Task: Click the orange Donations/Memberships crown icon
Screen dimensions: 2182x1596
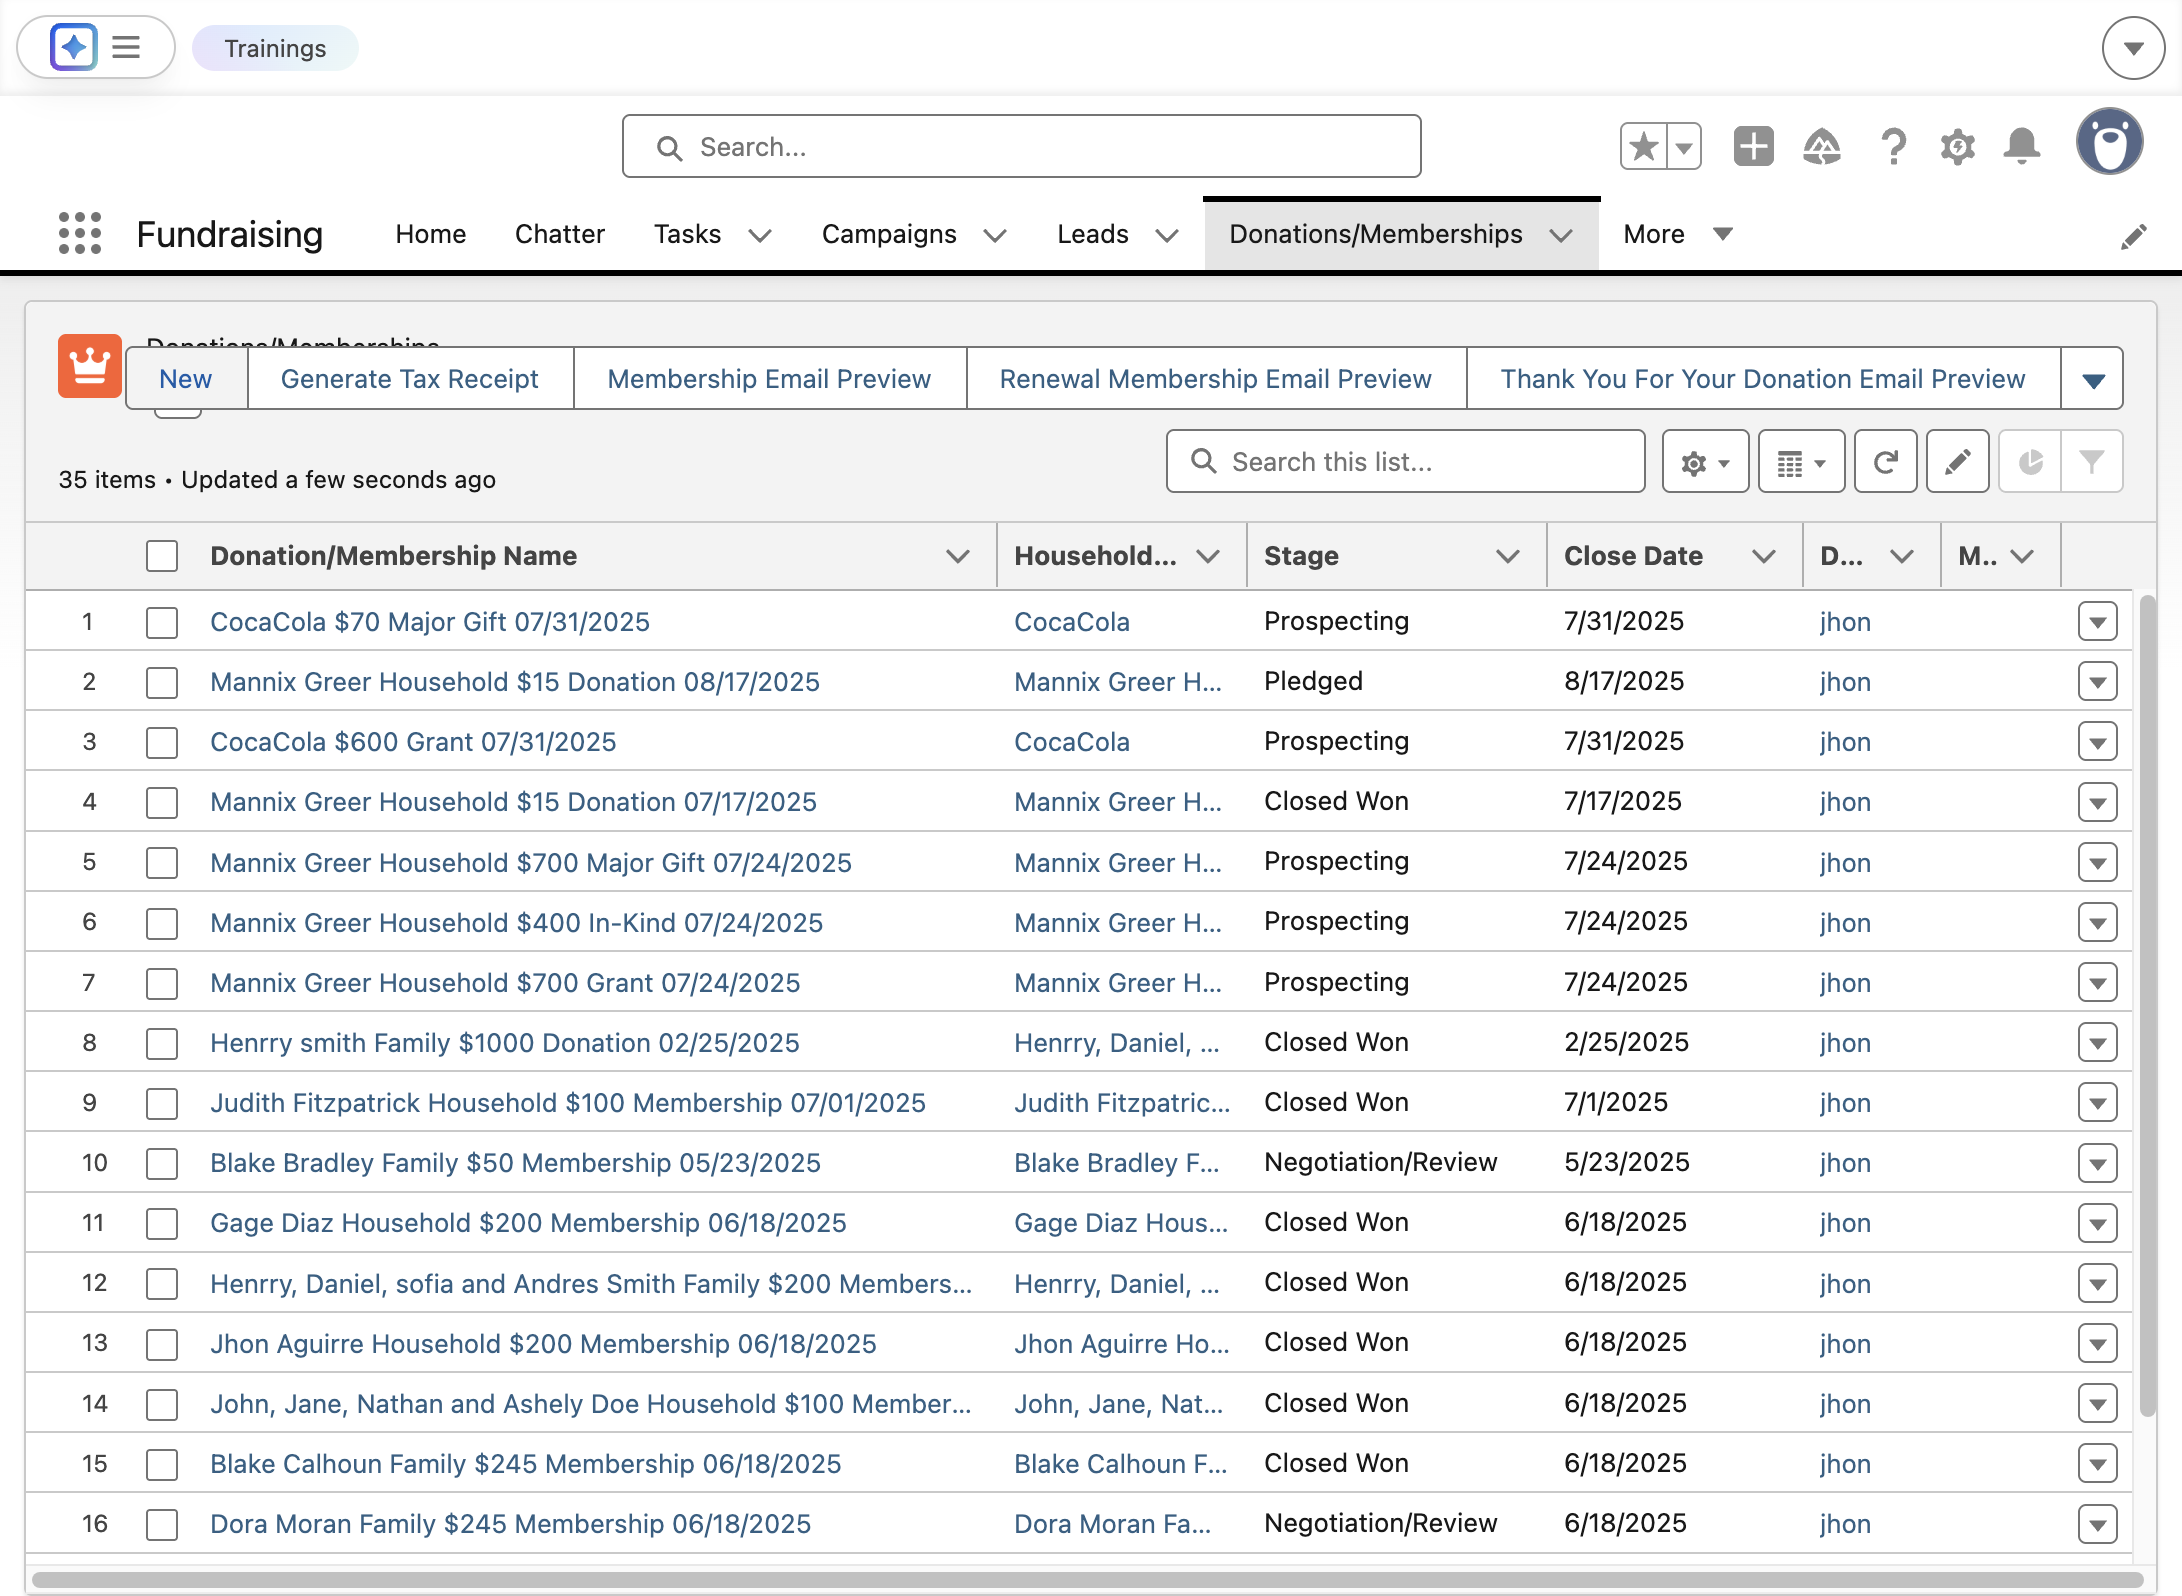Action: [90, 366]
